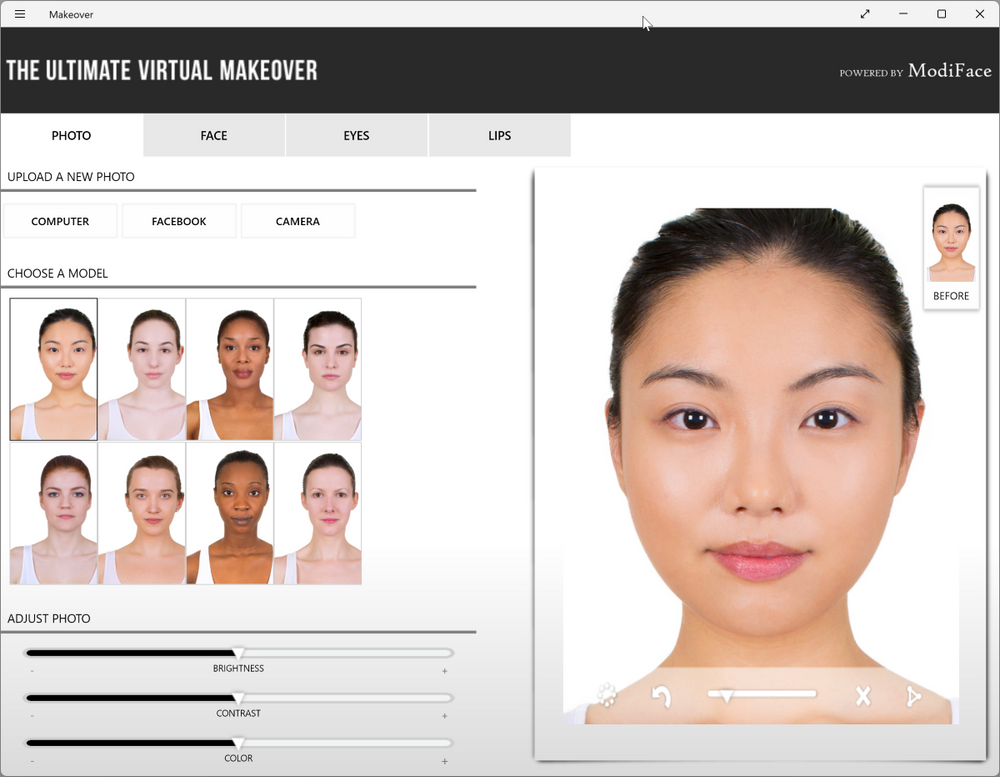Click the CAMERA button
This screenshot has height=777, width=1000.
tap(298, 221)
